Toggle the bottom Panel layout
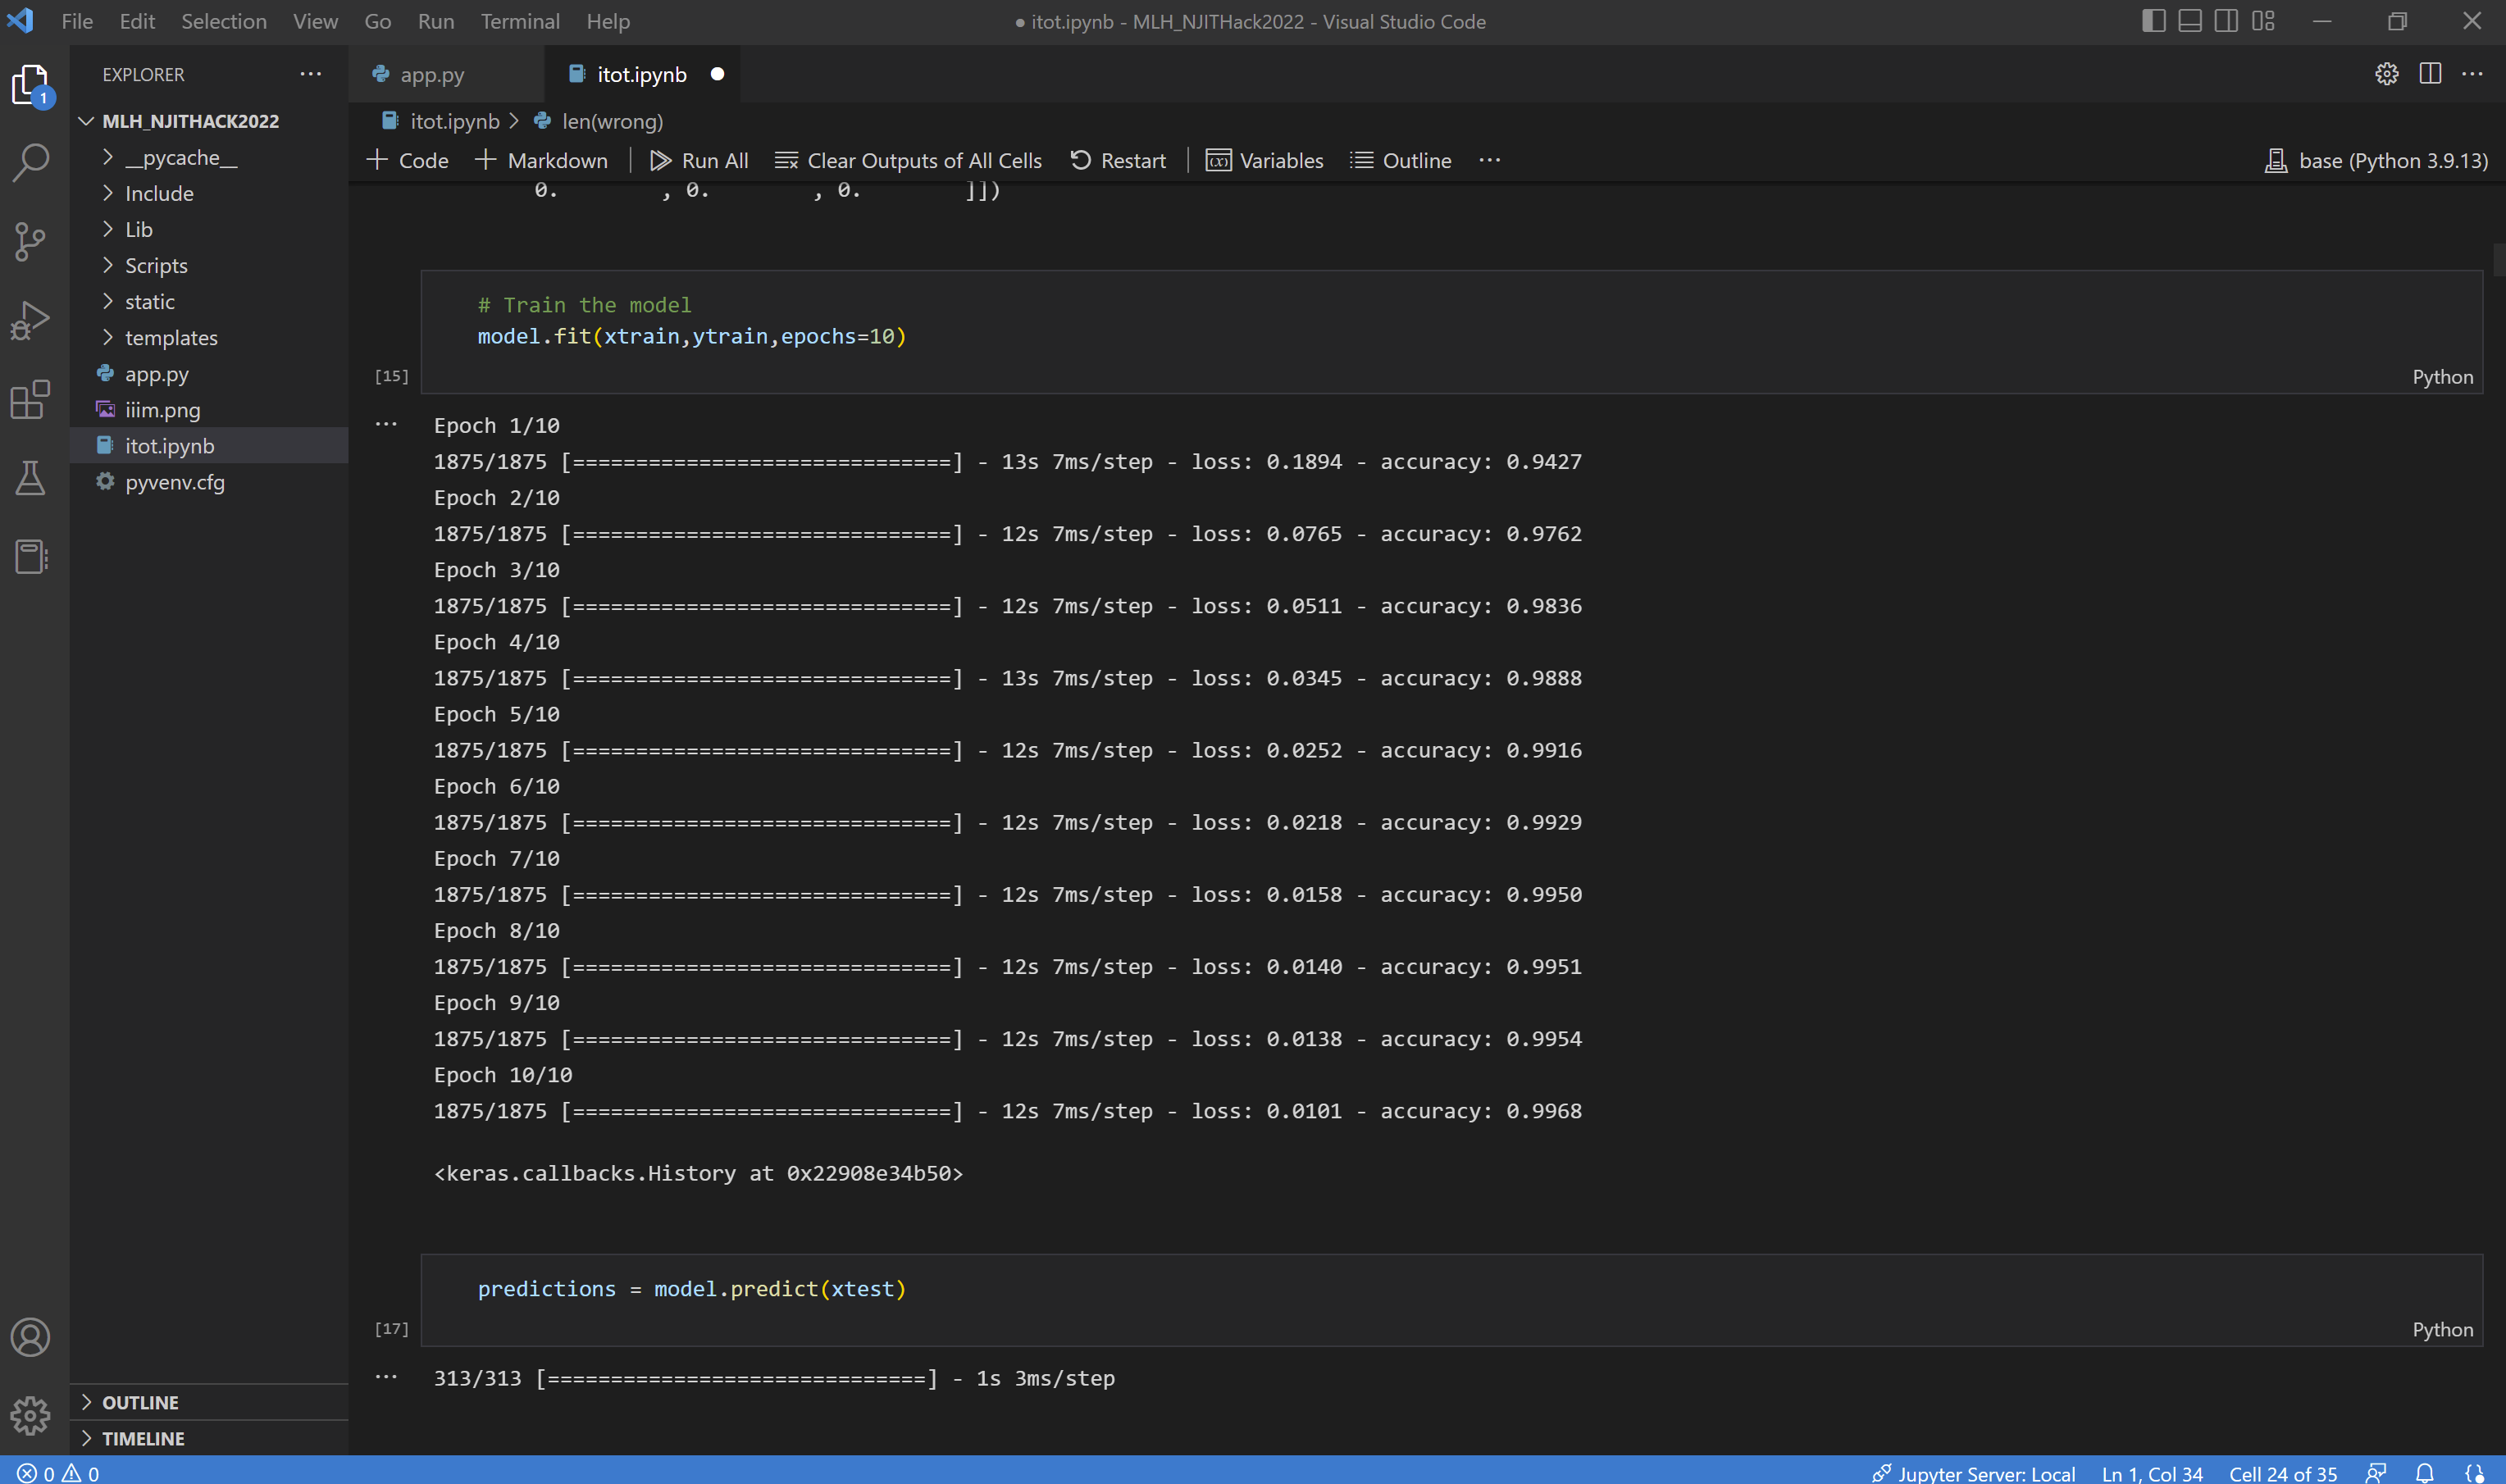The image size is (2506, 1484). pos(2189,21)
